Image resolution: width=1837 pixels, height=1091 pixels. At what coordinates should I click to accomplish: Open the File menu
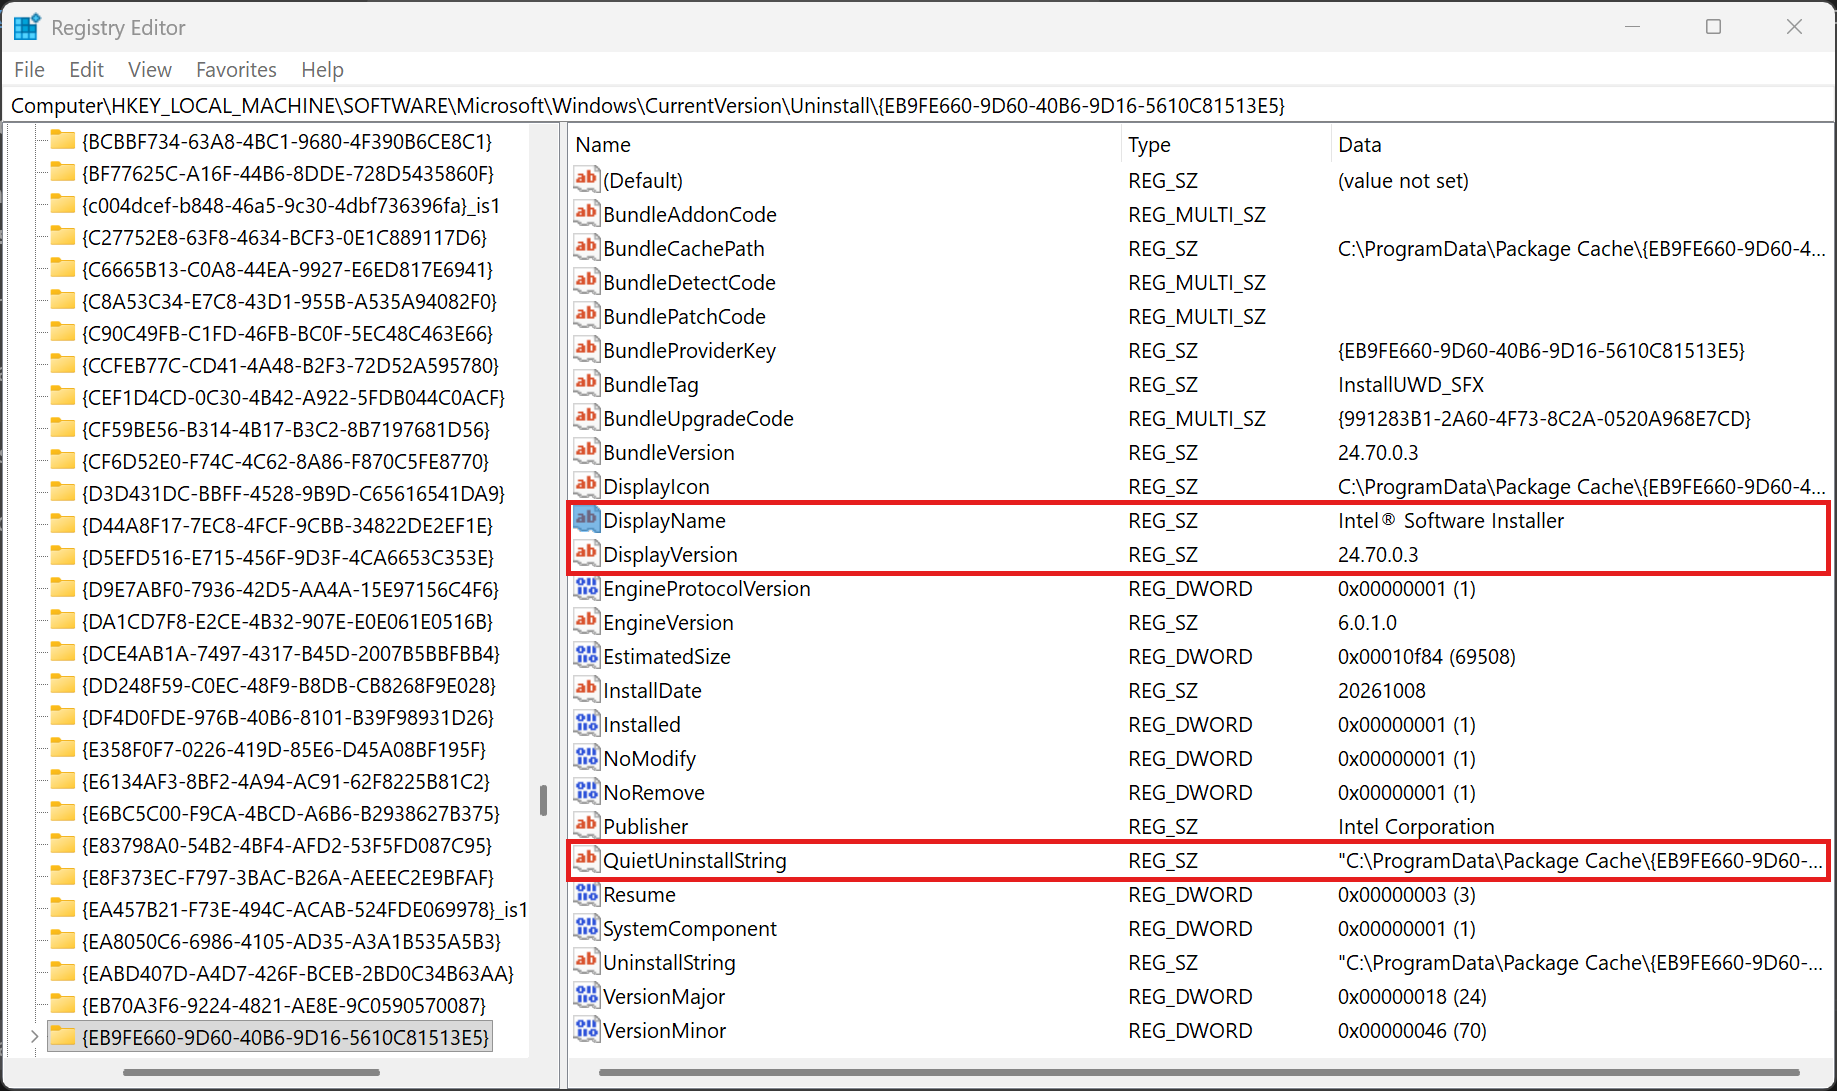[29, 70]
